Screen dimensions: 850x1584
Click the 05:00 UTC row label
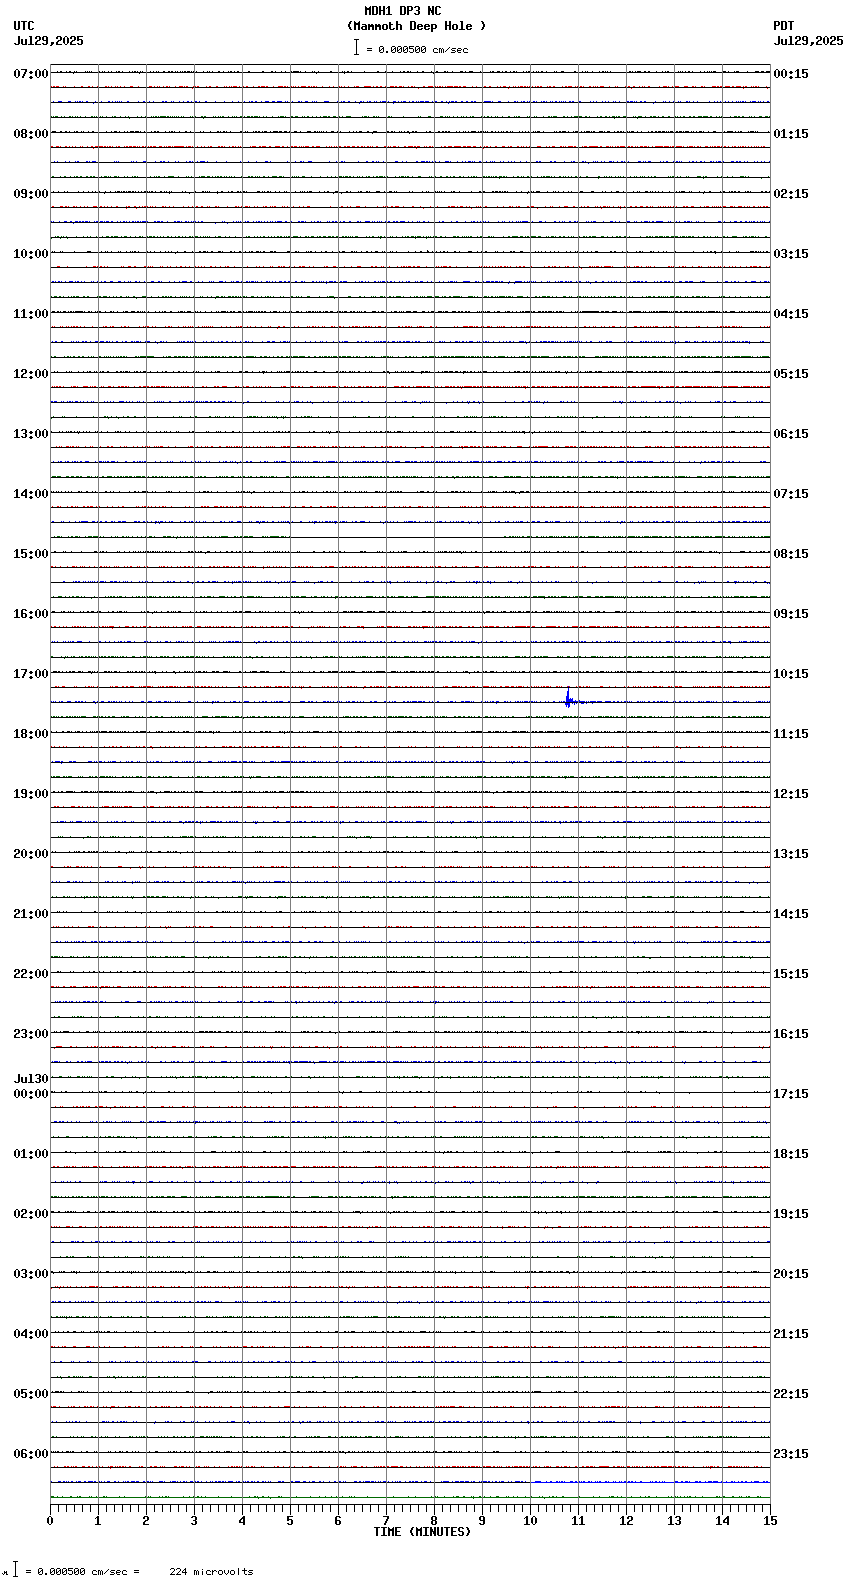[31, 1394]
